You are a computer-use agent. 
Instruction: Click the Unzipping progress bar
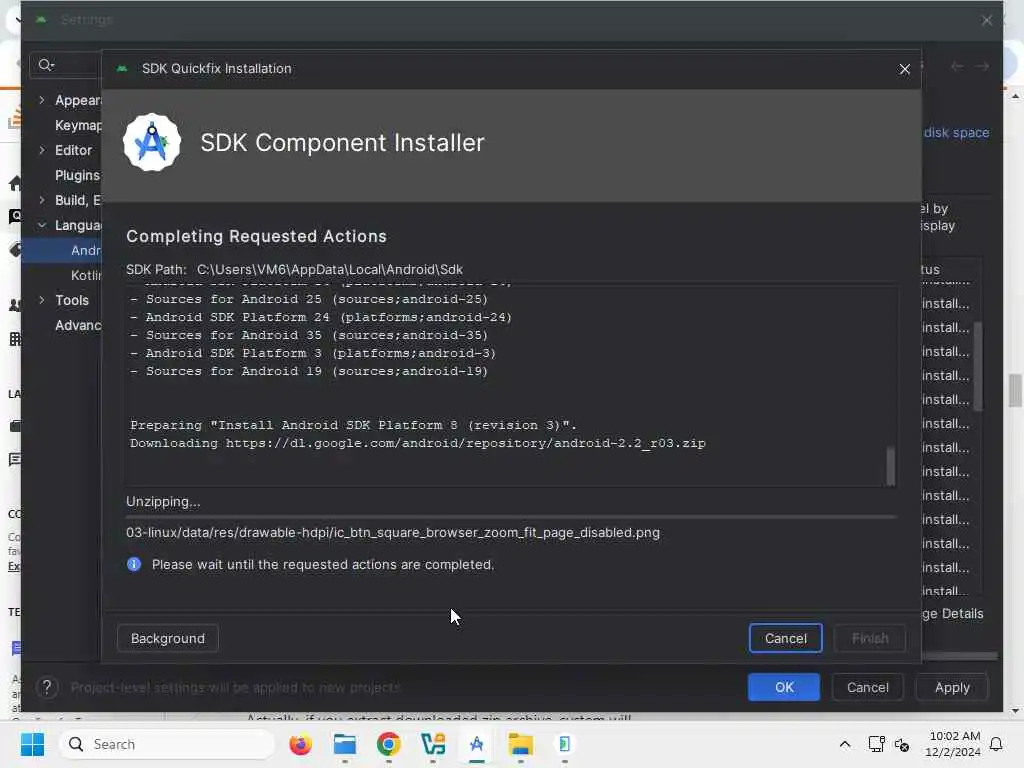(x=511, y=517)
